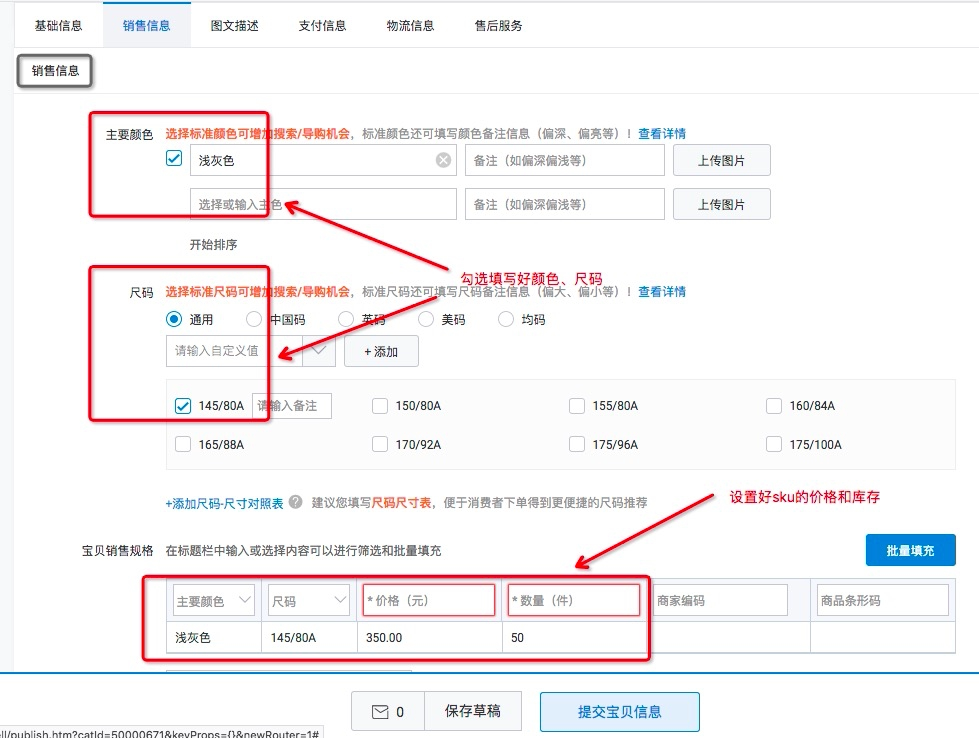Open the 物流信息 tab
Screen dimensions: 979x738
pyautogui.click(x=409, y=26)
